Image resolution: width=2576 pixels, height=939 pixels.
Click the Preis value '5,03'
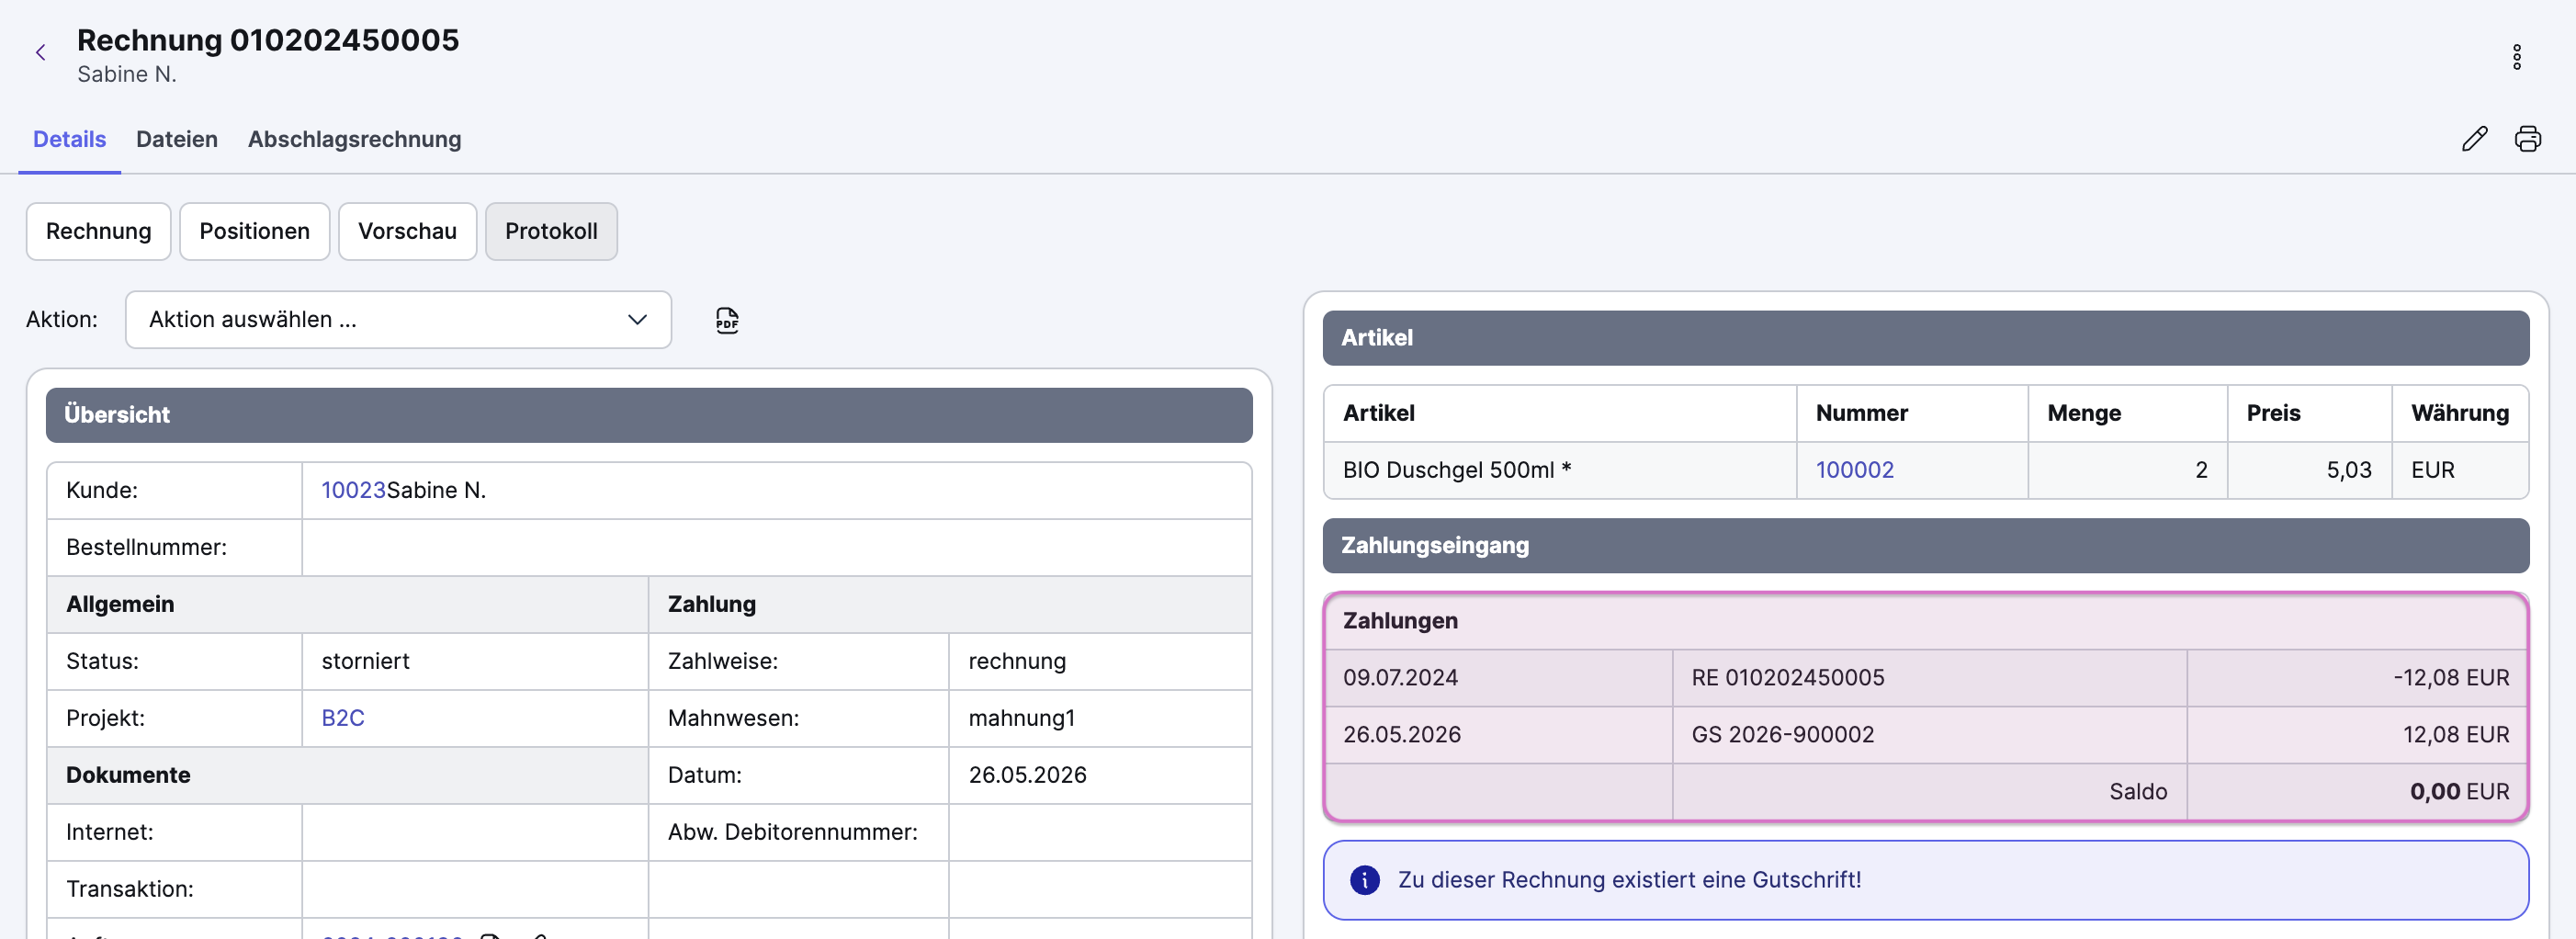pyautogui.click(x=2348, y=470)
